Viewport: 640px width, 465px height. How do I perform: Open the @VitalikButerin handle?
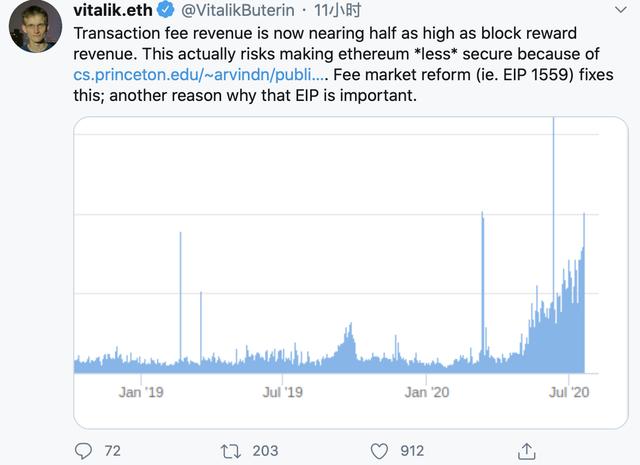point(237,11)
